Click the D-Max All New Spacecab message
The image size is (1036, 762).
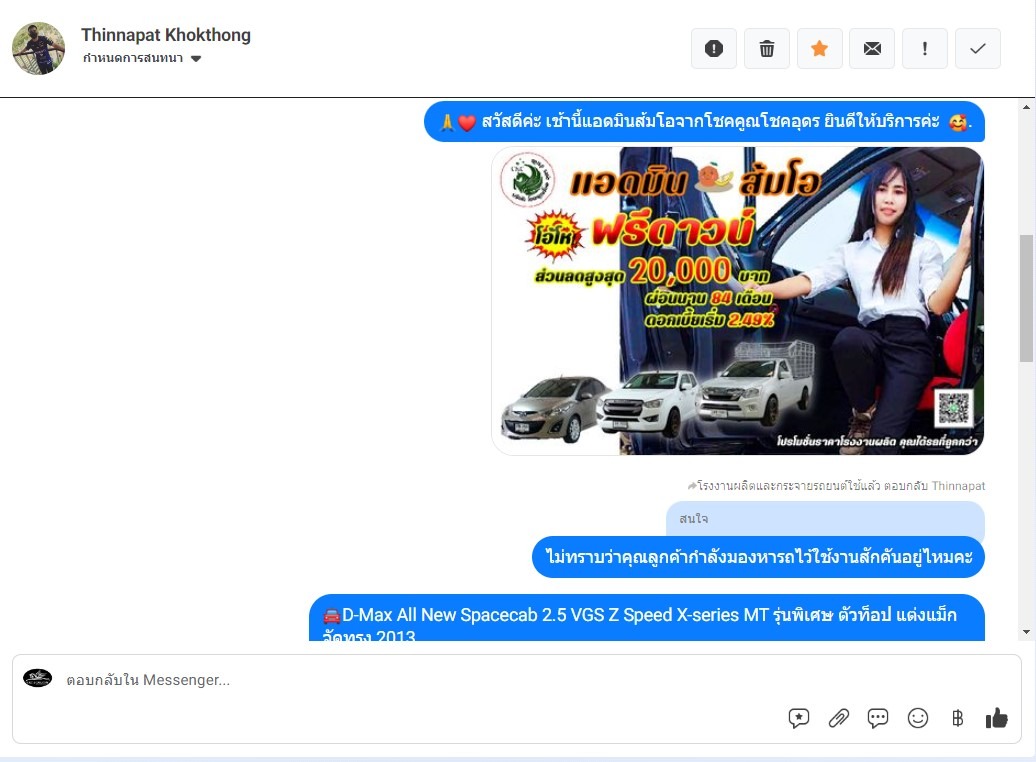(647, 618)
